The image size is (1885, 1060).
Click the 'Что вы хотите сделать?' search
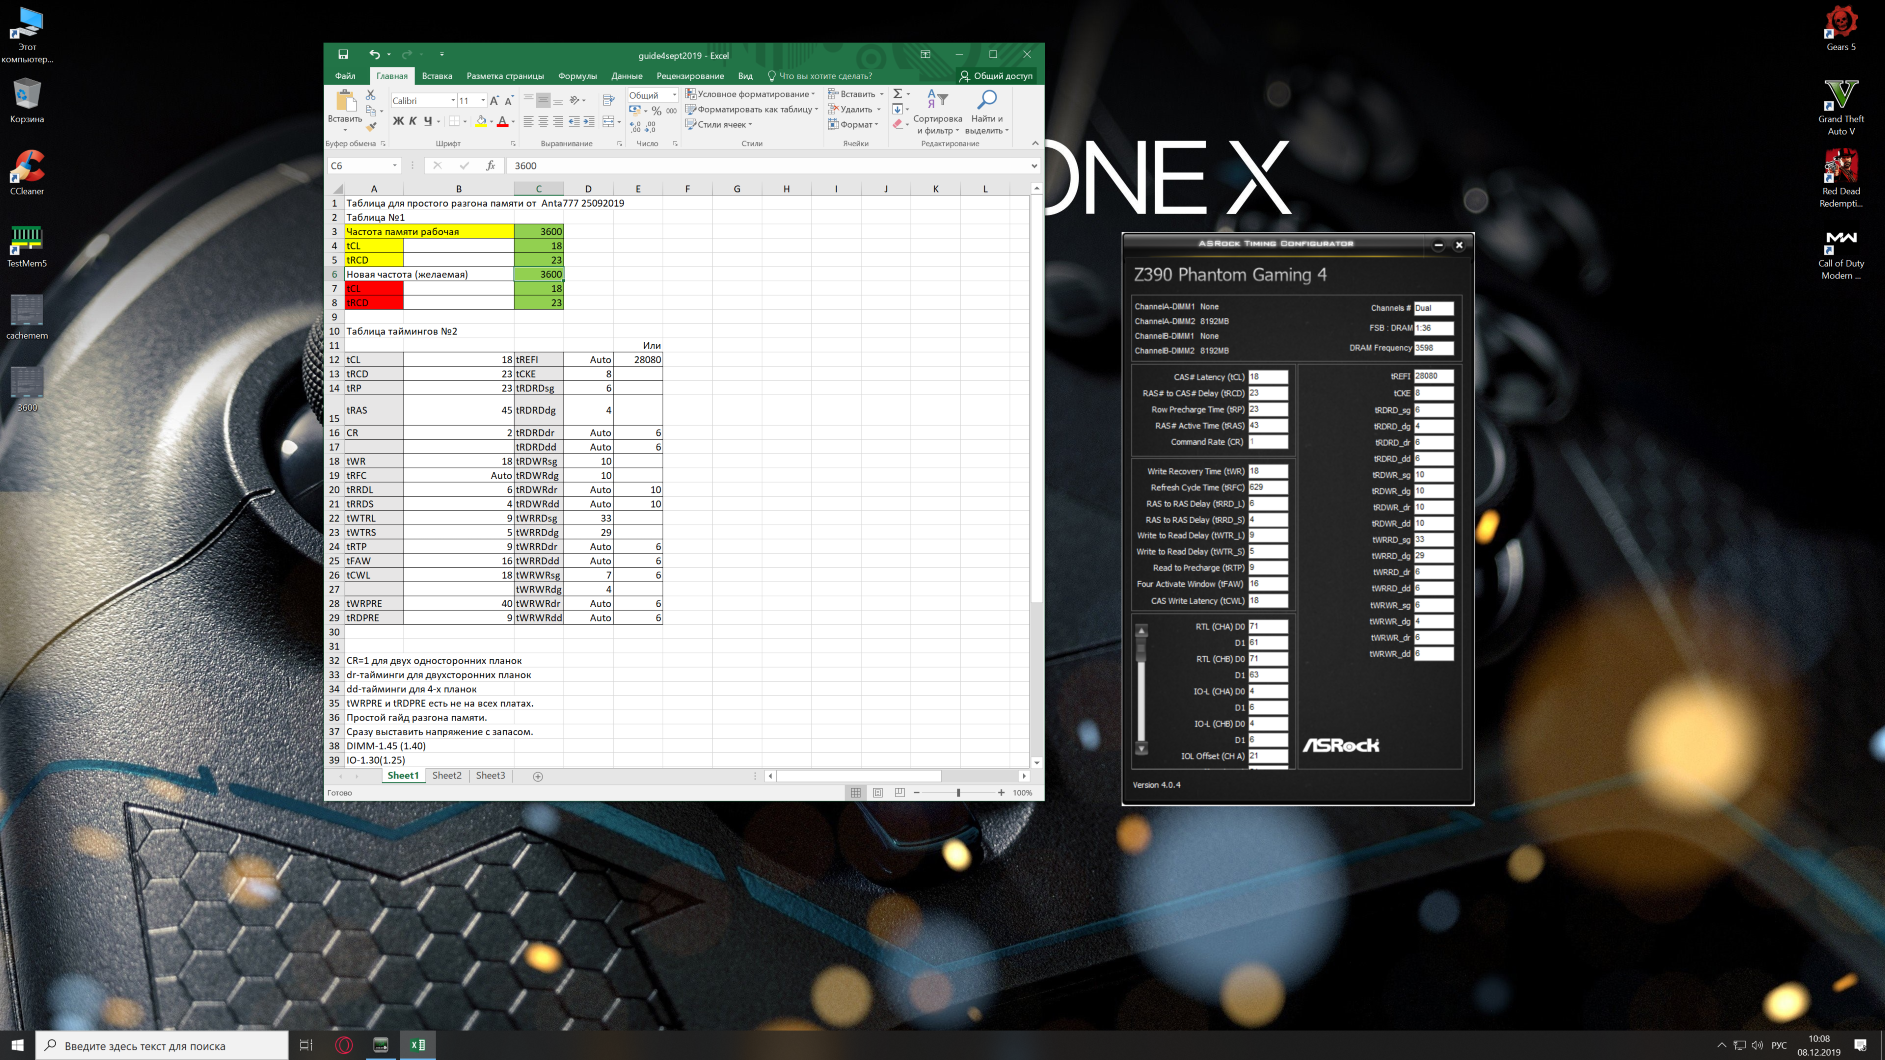pos(820,76)
